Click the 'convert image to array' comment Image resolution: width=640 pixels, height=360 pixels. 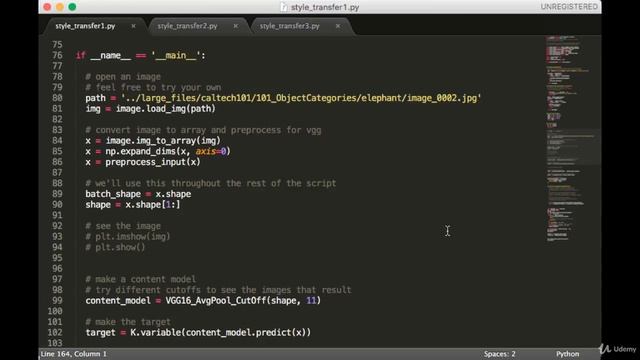(203, 130)
